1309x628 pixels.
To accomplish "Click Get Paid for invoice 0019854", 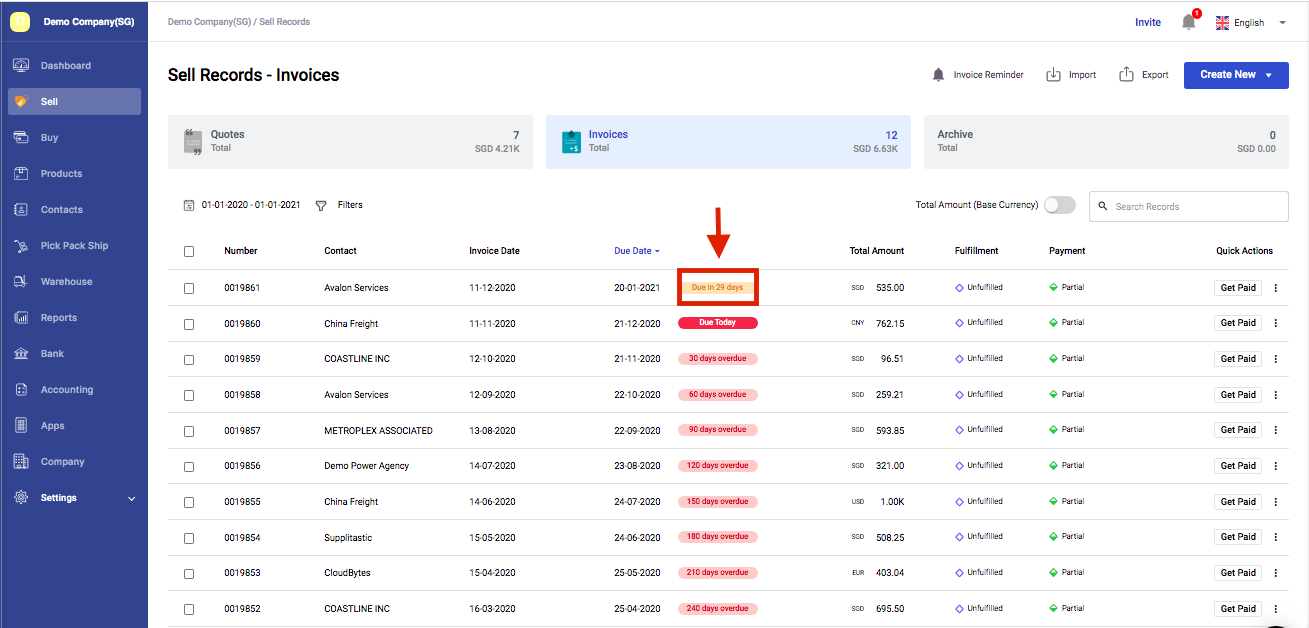I will click(1238, 537).
